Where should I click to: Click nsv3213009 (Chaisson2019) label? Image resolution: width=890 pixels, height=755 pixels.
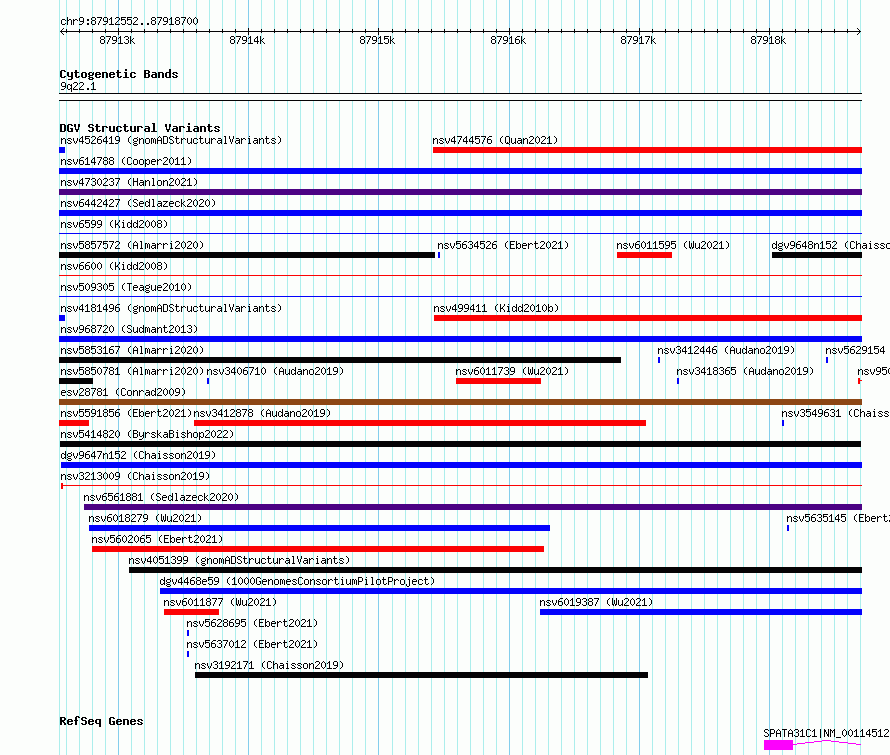(x=135, y=476)
